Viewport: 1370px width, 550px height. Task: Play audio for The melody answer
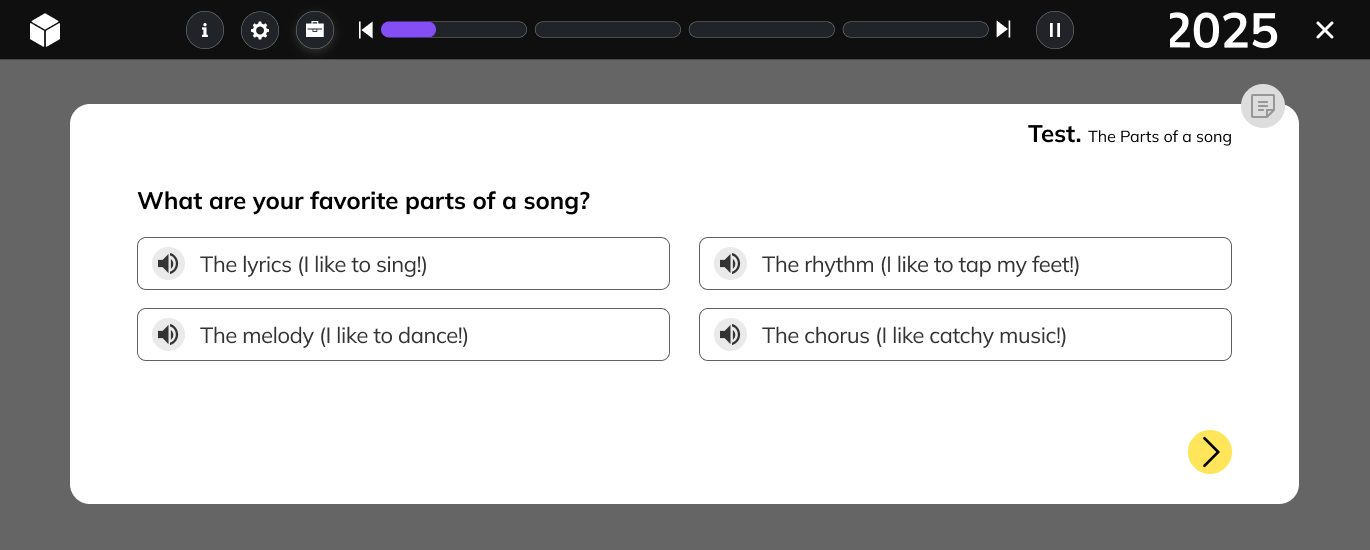tap(169, 335)
